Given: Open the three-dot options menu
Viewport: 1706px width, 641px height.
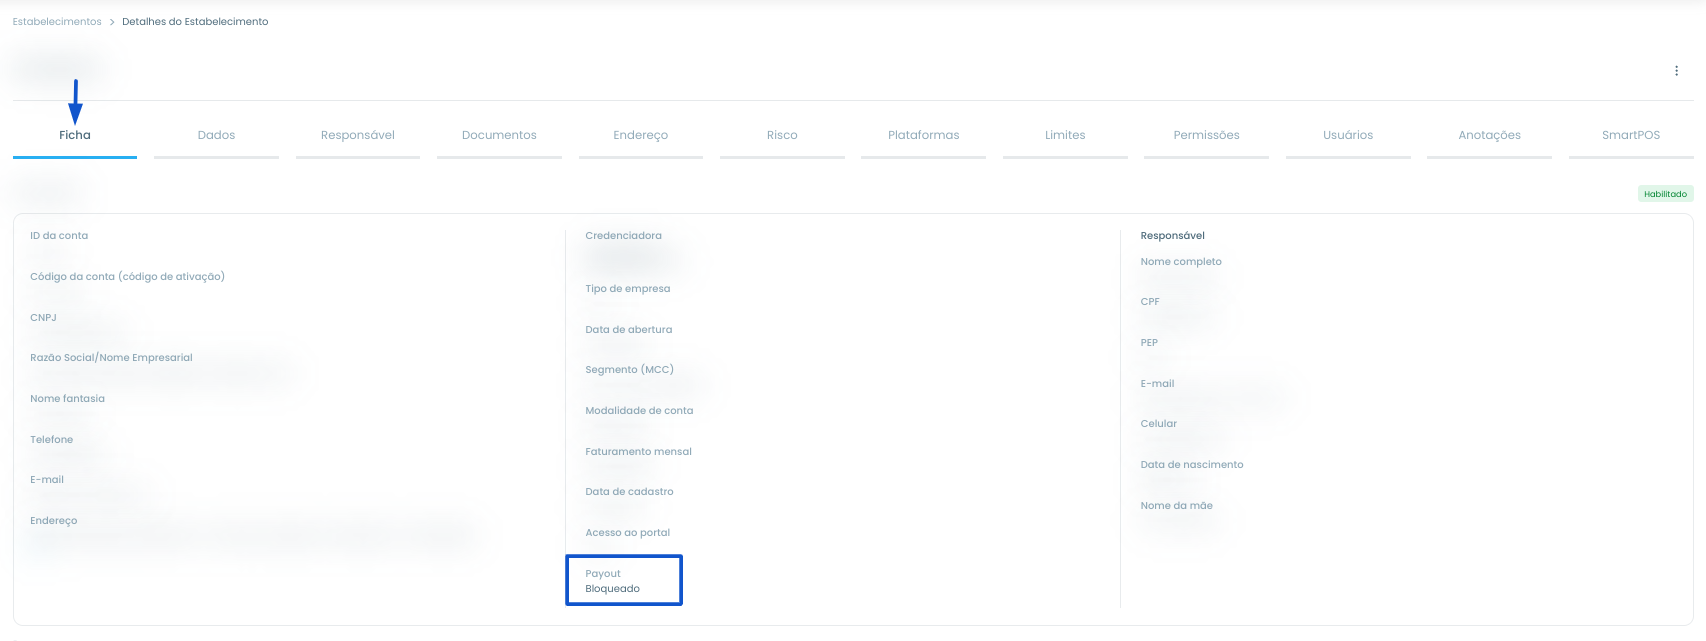Looking at the screenshot, I should 1676,71.
